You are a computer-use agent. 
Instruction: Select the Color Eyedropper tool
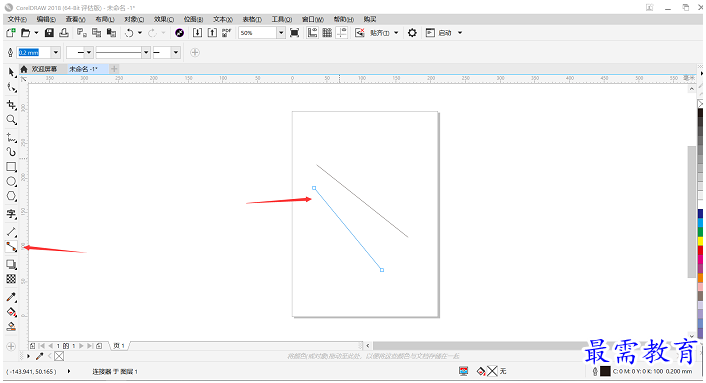[11, 297]
